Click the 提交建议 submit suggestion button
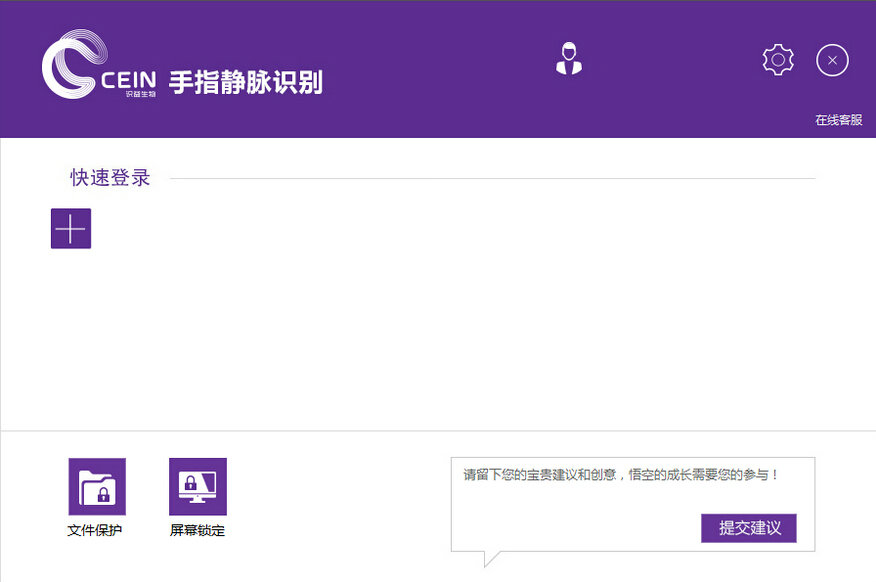 (x=749, y=528)
